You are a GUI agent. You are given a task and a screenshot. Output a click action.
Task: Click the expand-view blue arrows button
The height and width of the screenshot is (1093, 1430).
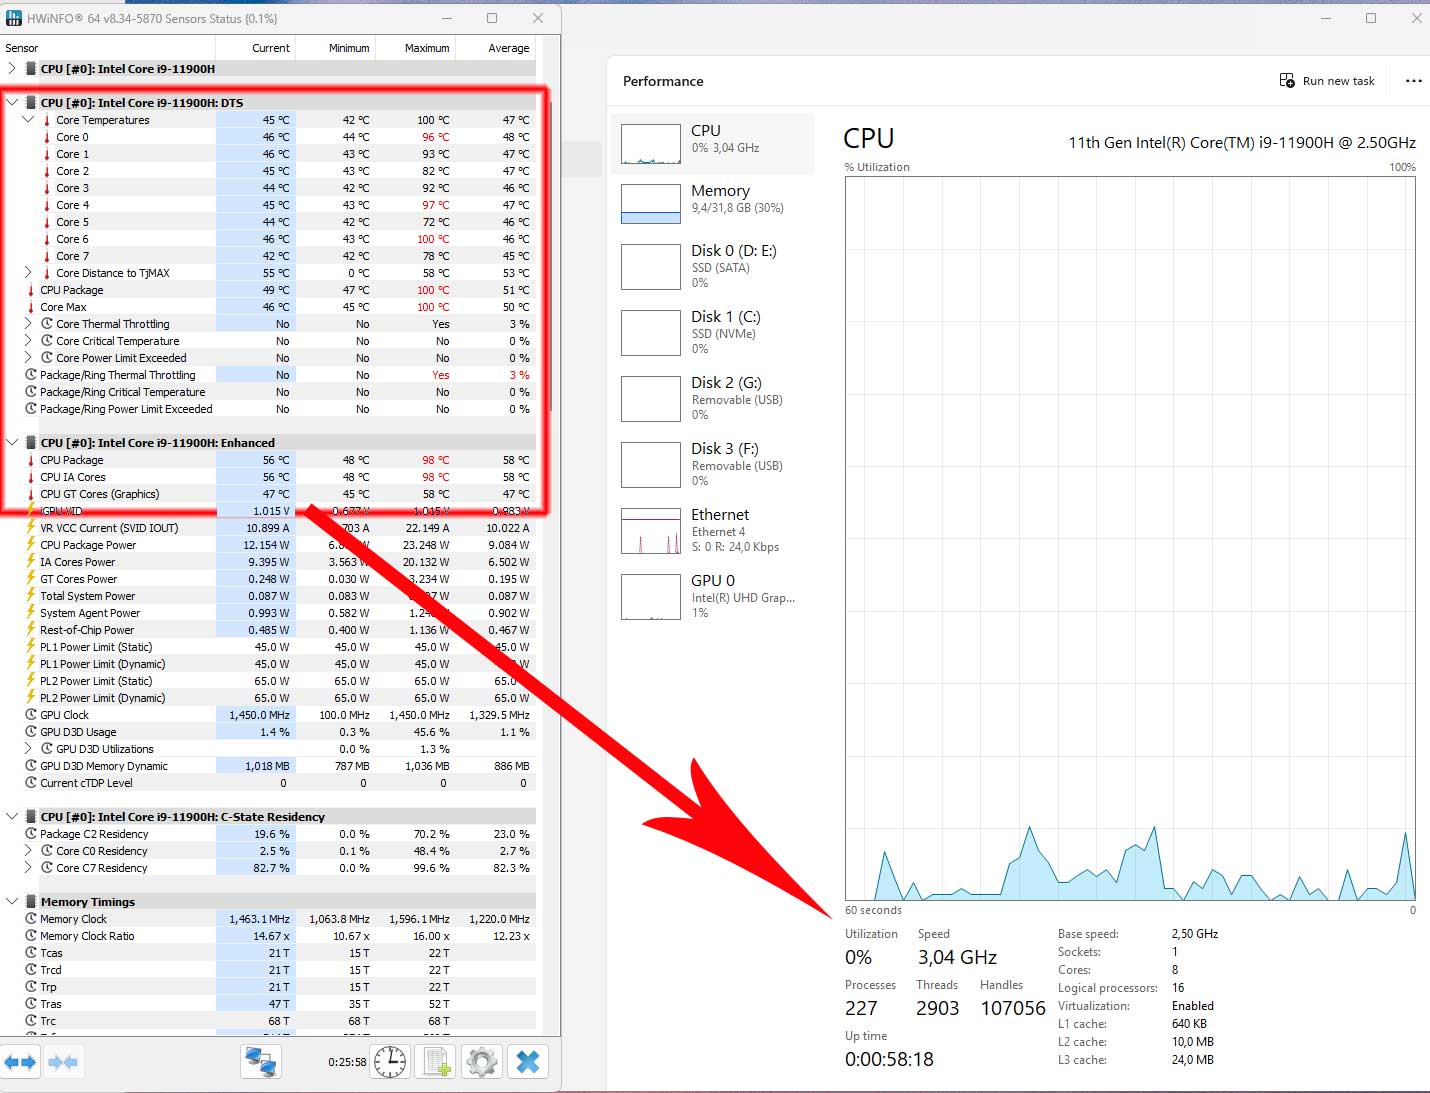pos(21,1062)
